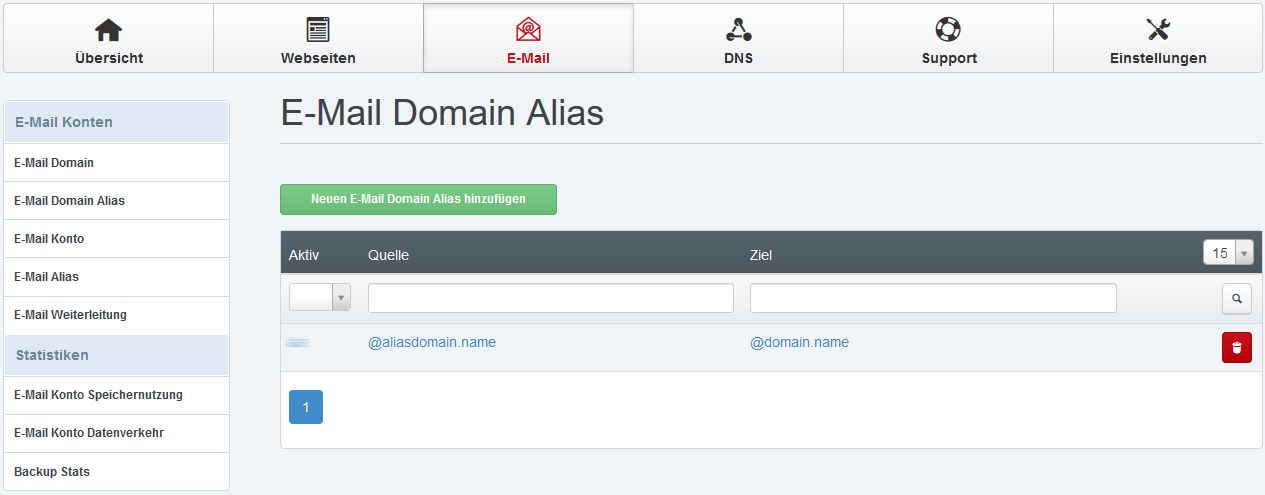Expand the 15 rows-per-page dropdown

pyautogui.click(x=1227, y=253)
